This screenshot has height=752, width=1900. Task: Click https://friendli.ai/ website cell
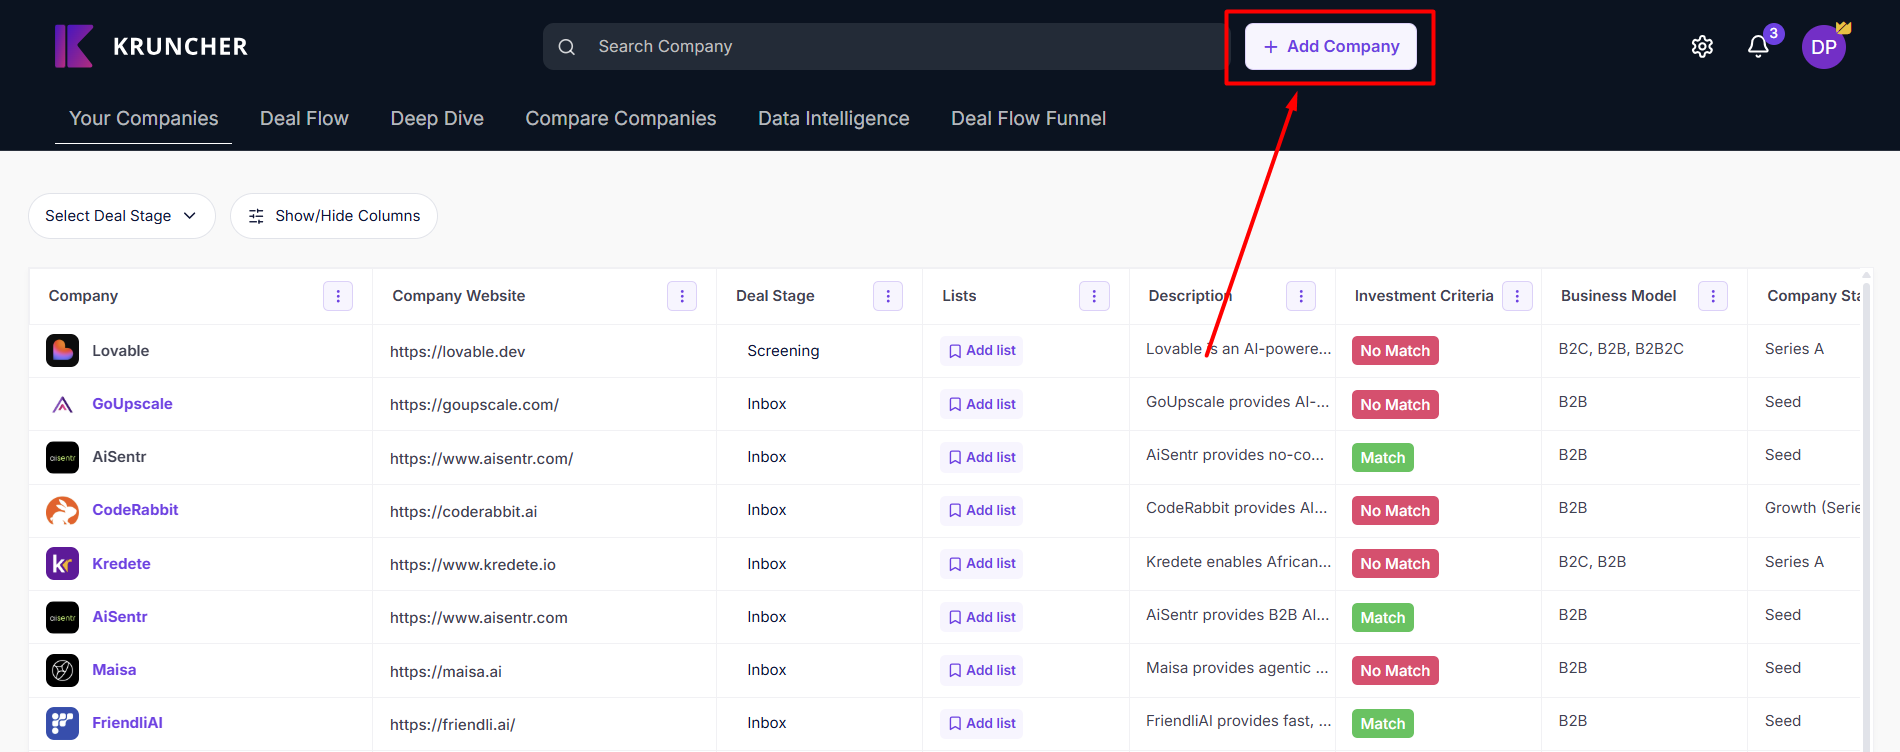[452, 725]
